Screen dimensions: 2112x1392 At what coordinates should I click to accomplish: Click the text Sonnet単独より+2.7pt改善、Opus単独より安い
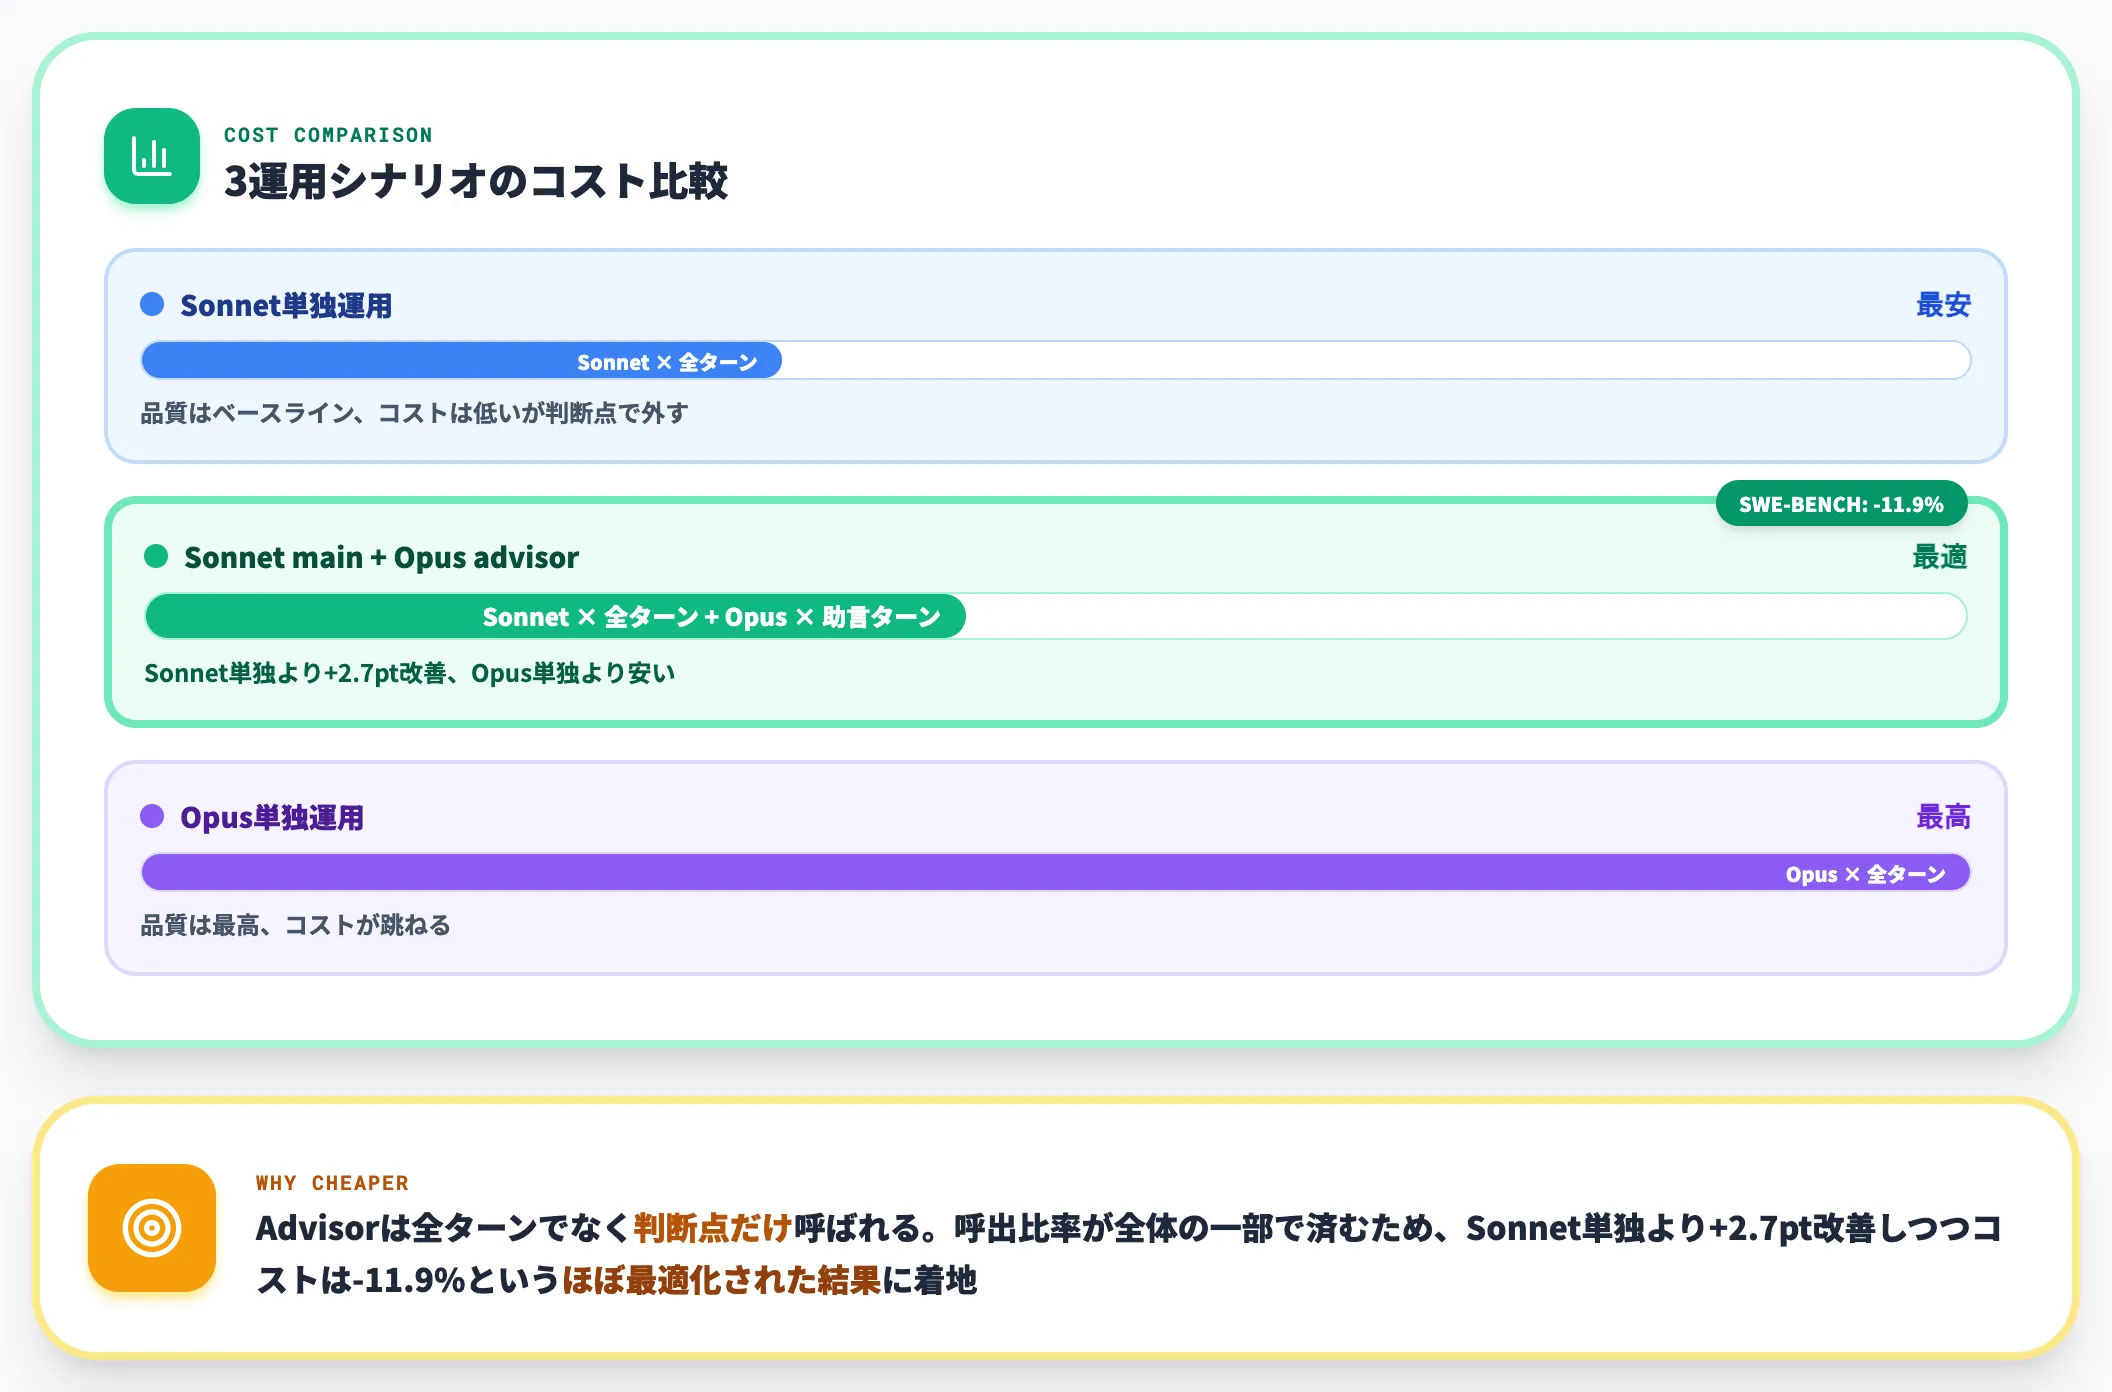tap(409, 673)
